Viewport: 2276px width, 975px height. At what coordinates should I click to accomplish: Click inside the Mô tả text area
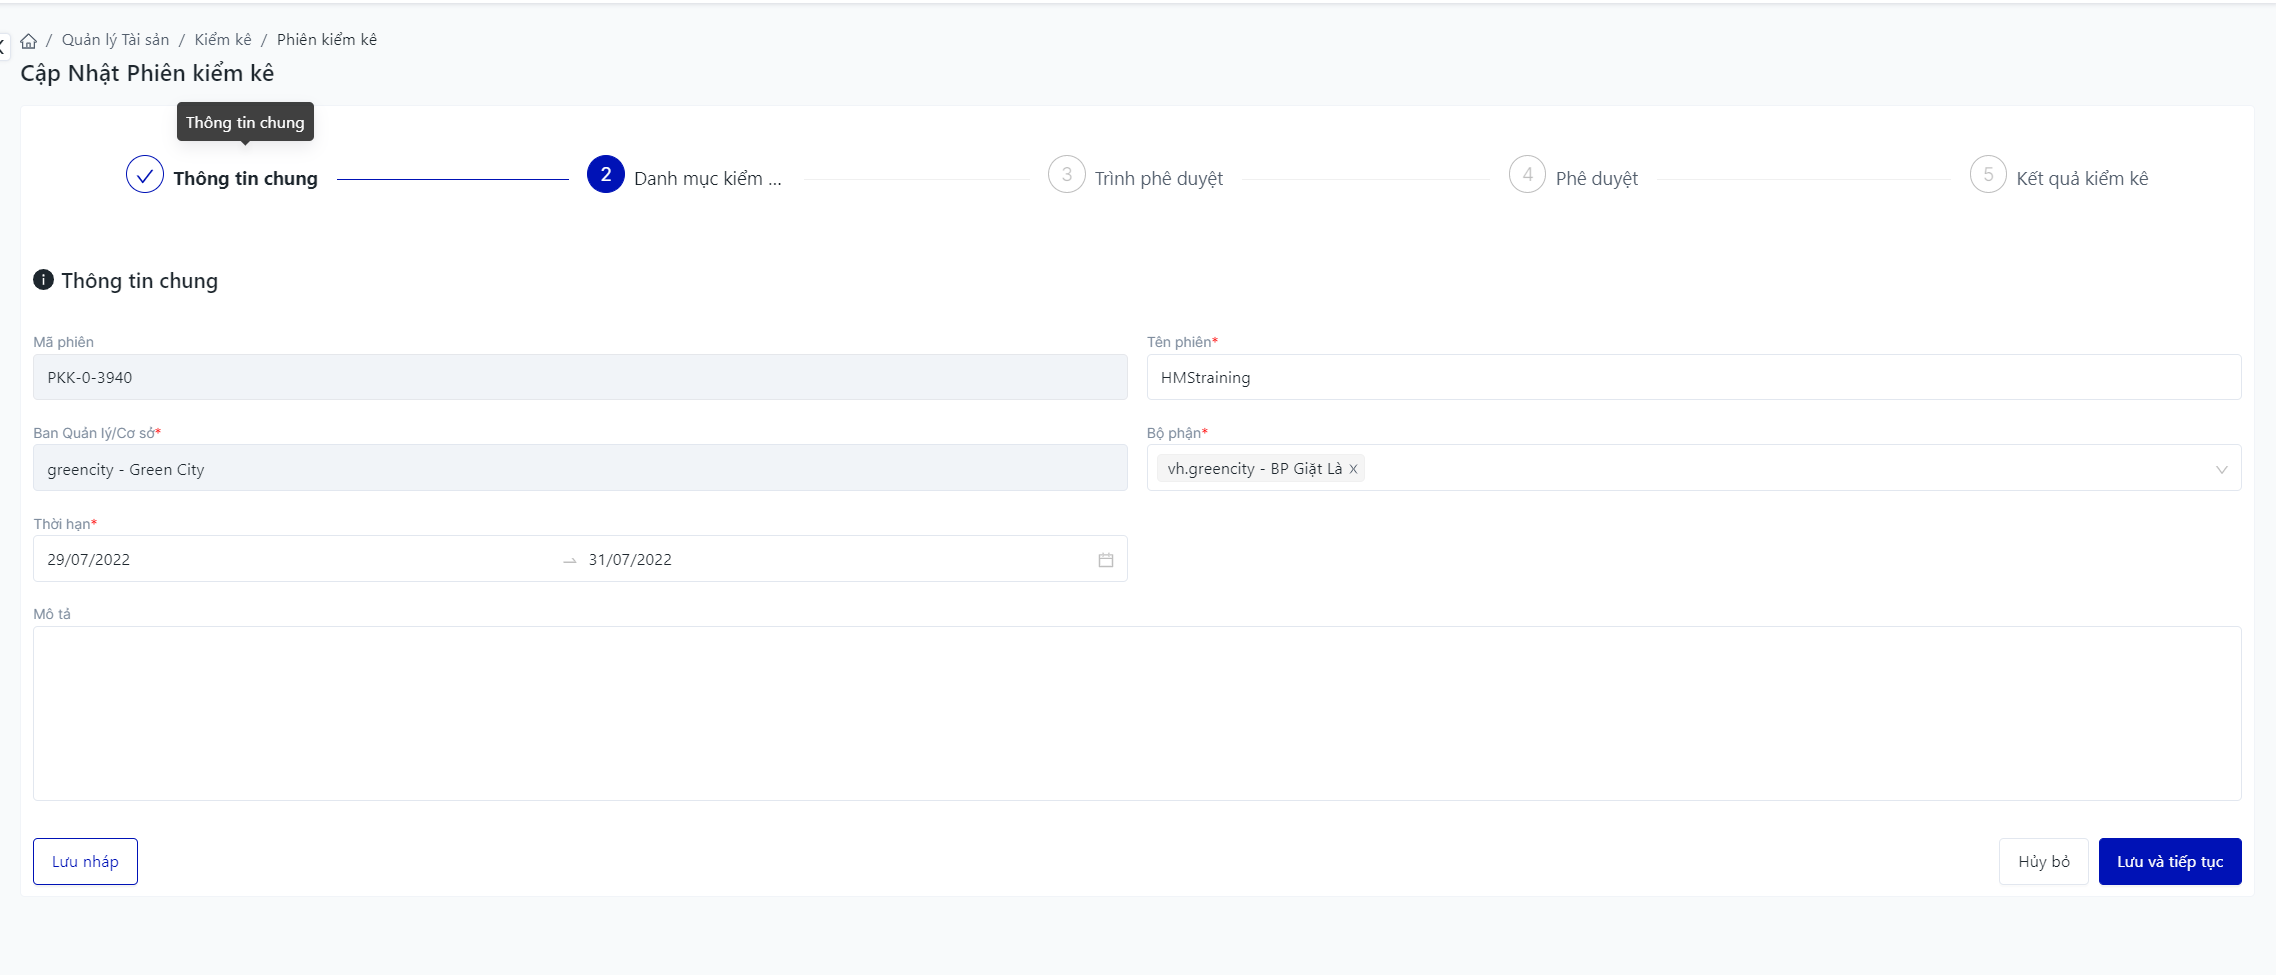click(x=1136, y=713)
